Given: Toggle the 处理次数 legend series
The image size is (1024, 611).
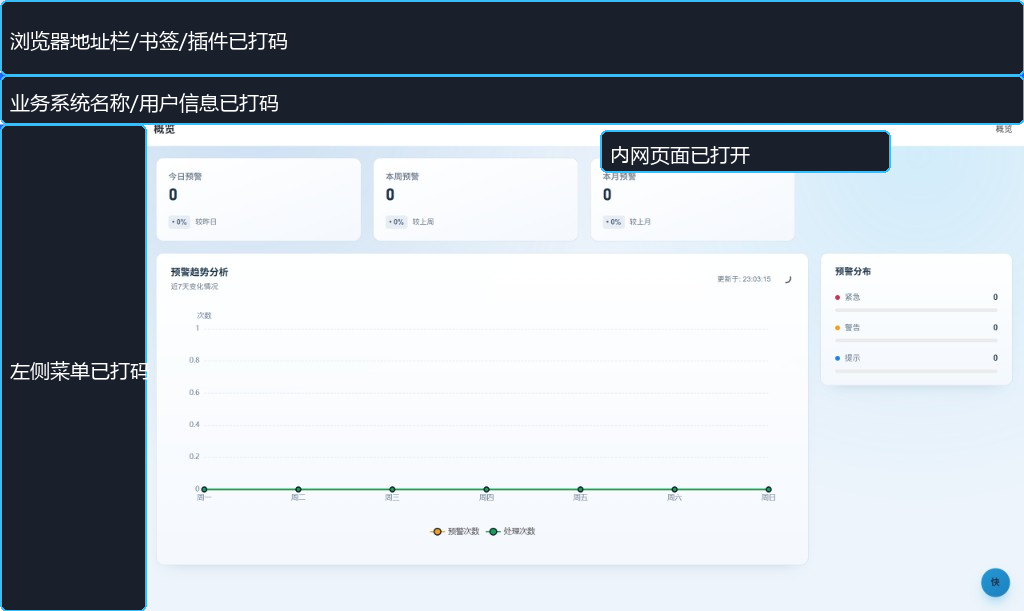Looking at the screenshot, I should [x=511, y=531].
